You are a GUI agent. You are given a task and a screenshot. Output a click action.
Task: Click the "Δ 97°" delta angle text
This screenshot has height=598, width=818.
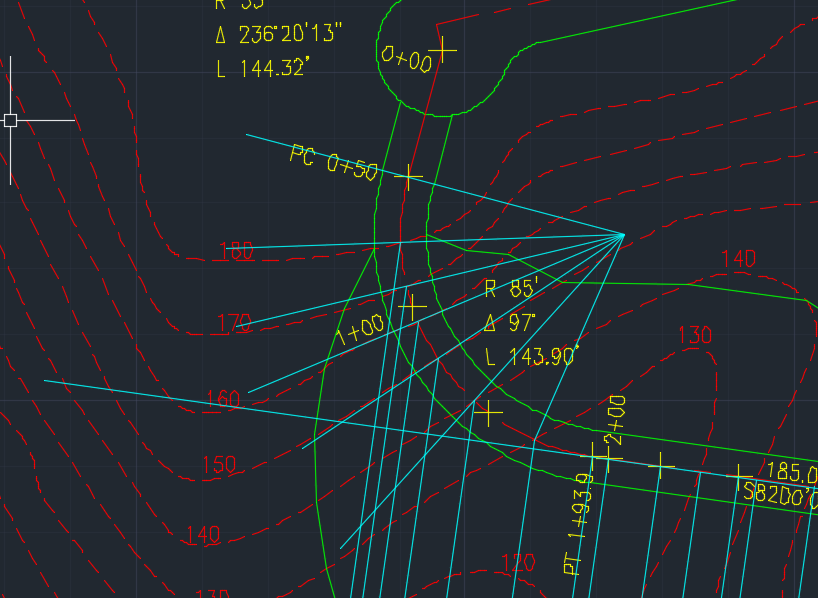click(x=510, y=323)
